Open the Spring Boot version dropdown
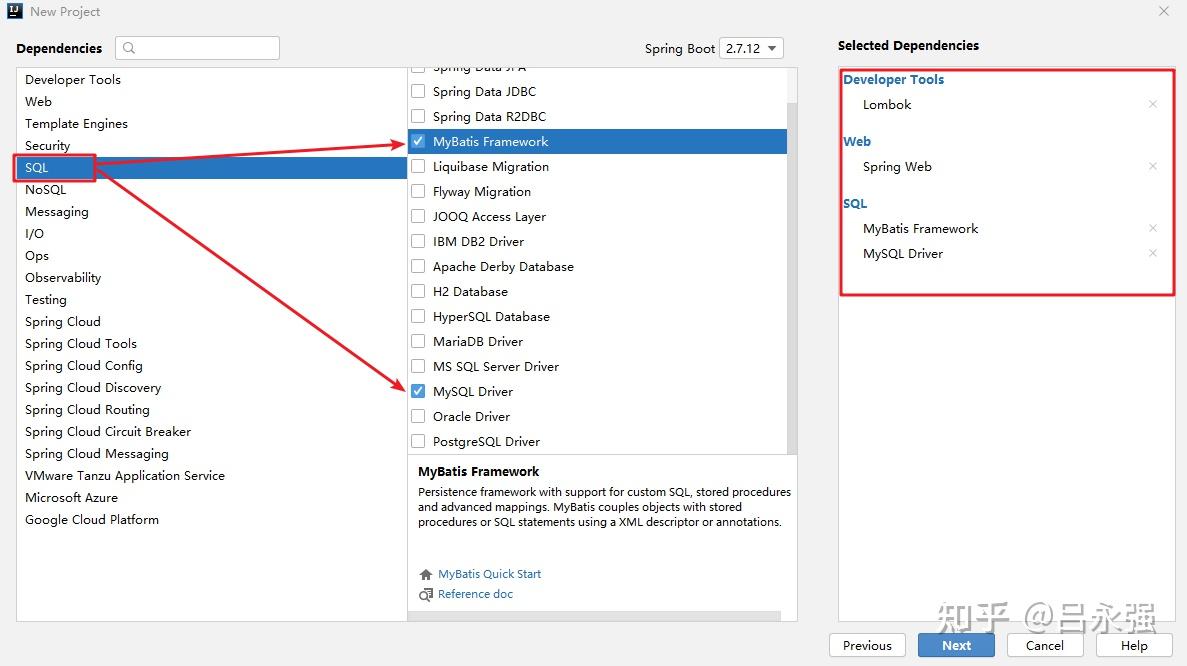Viewport: 1187px width, 666px height. click(x=751, y=48)
